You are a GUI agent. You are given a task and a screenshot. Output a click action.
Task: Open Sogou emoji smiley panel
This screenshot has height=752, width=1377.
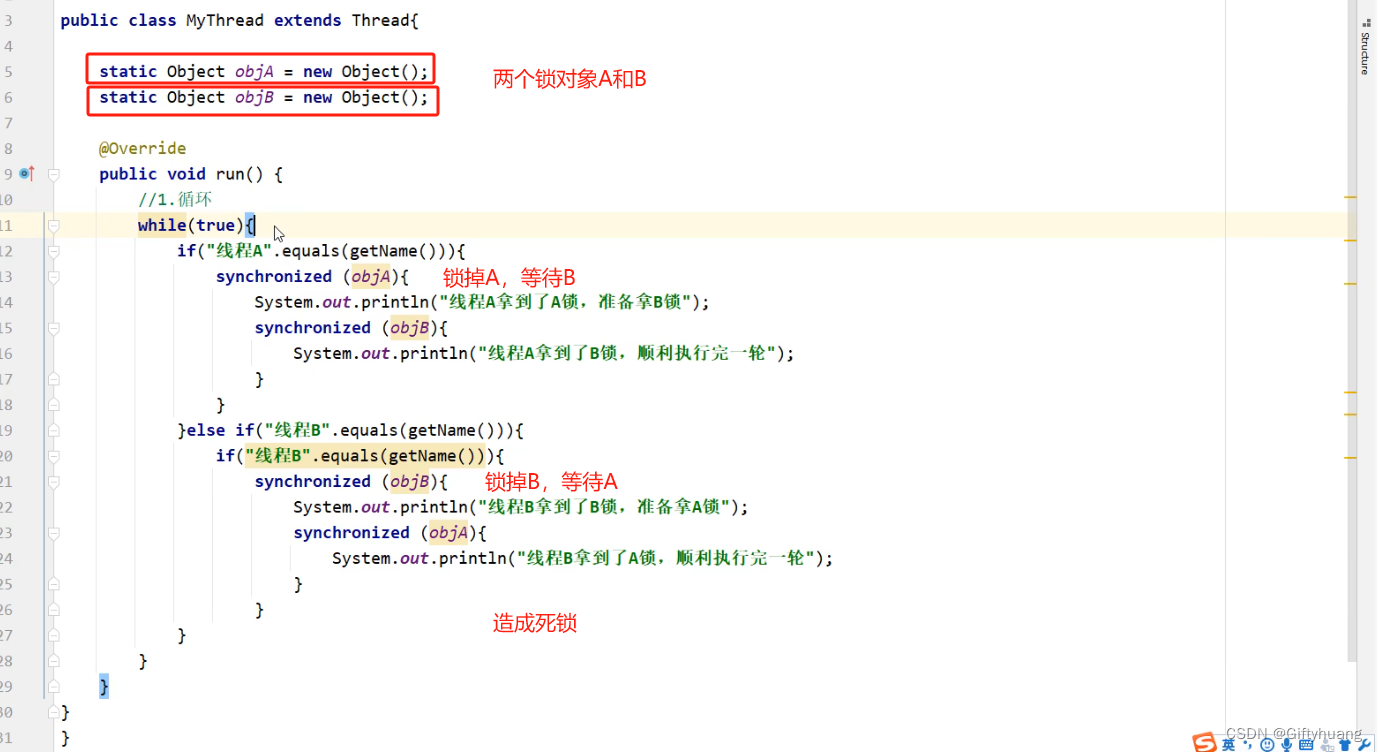tap(1267, 744)
